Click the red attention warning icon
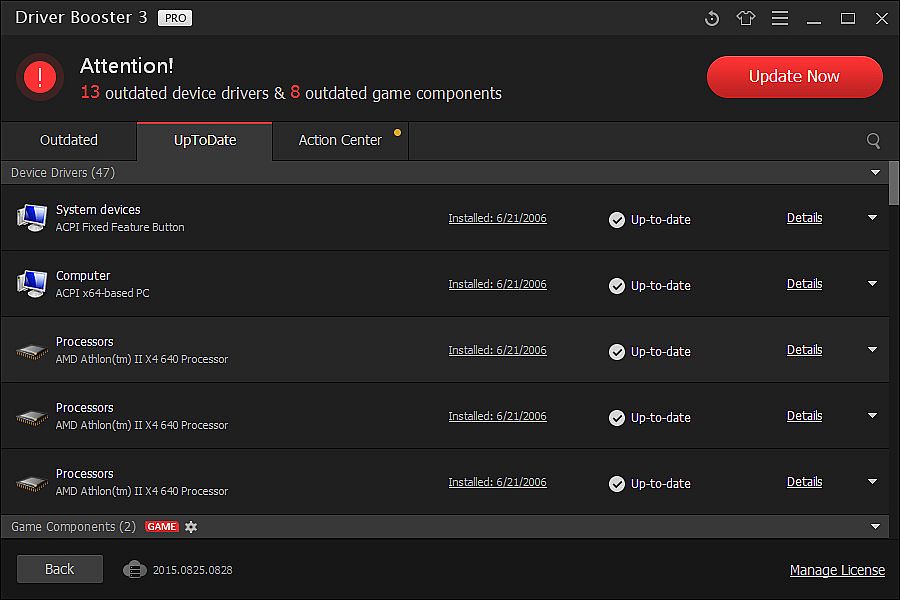This screenshot has width=900, height=600. click(40, 76)
